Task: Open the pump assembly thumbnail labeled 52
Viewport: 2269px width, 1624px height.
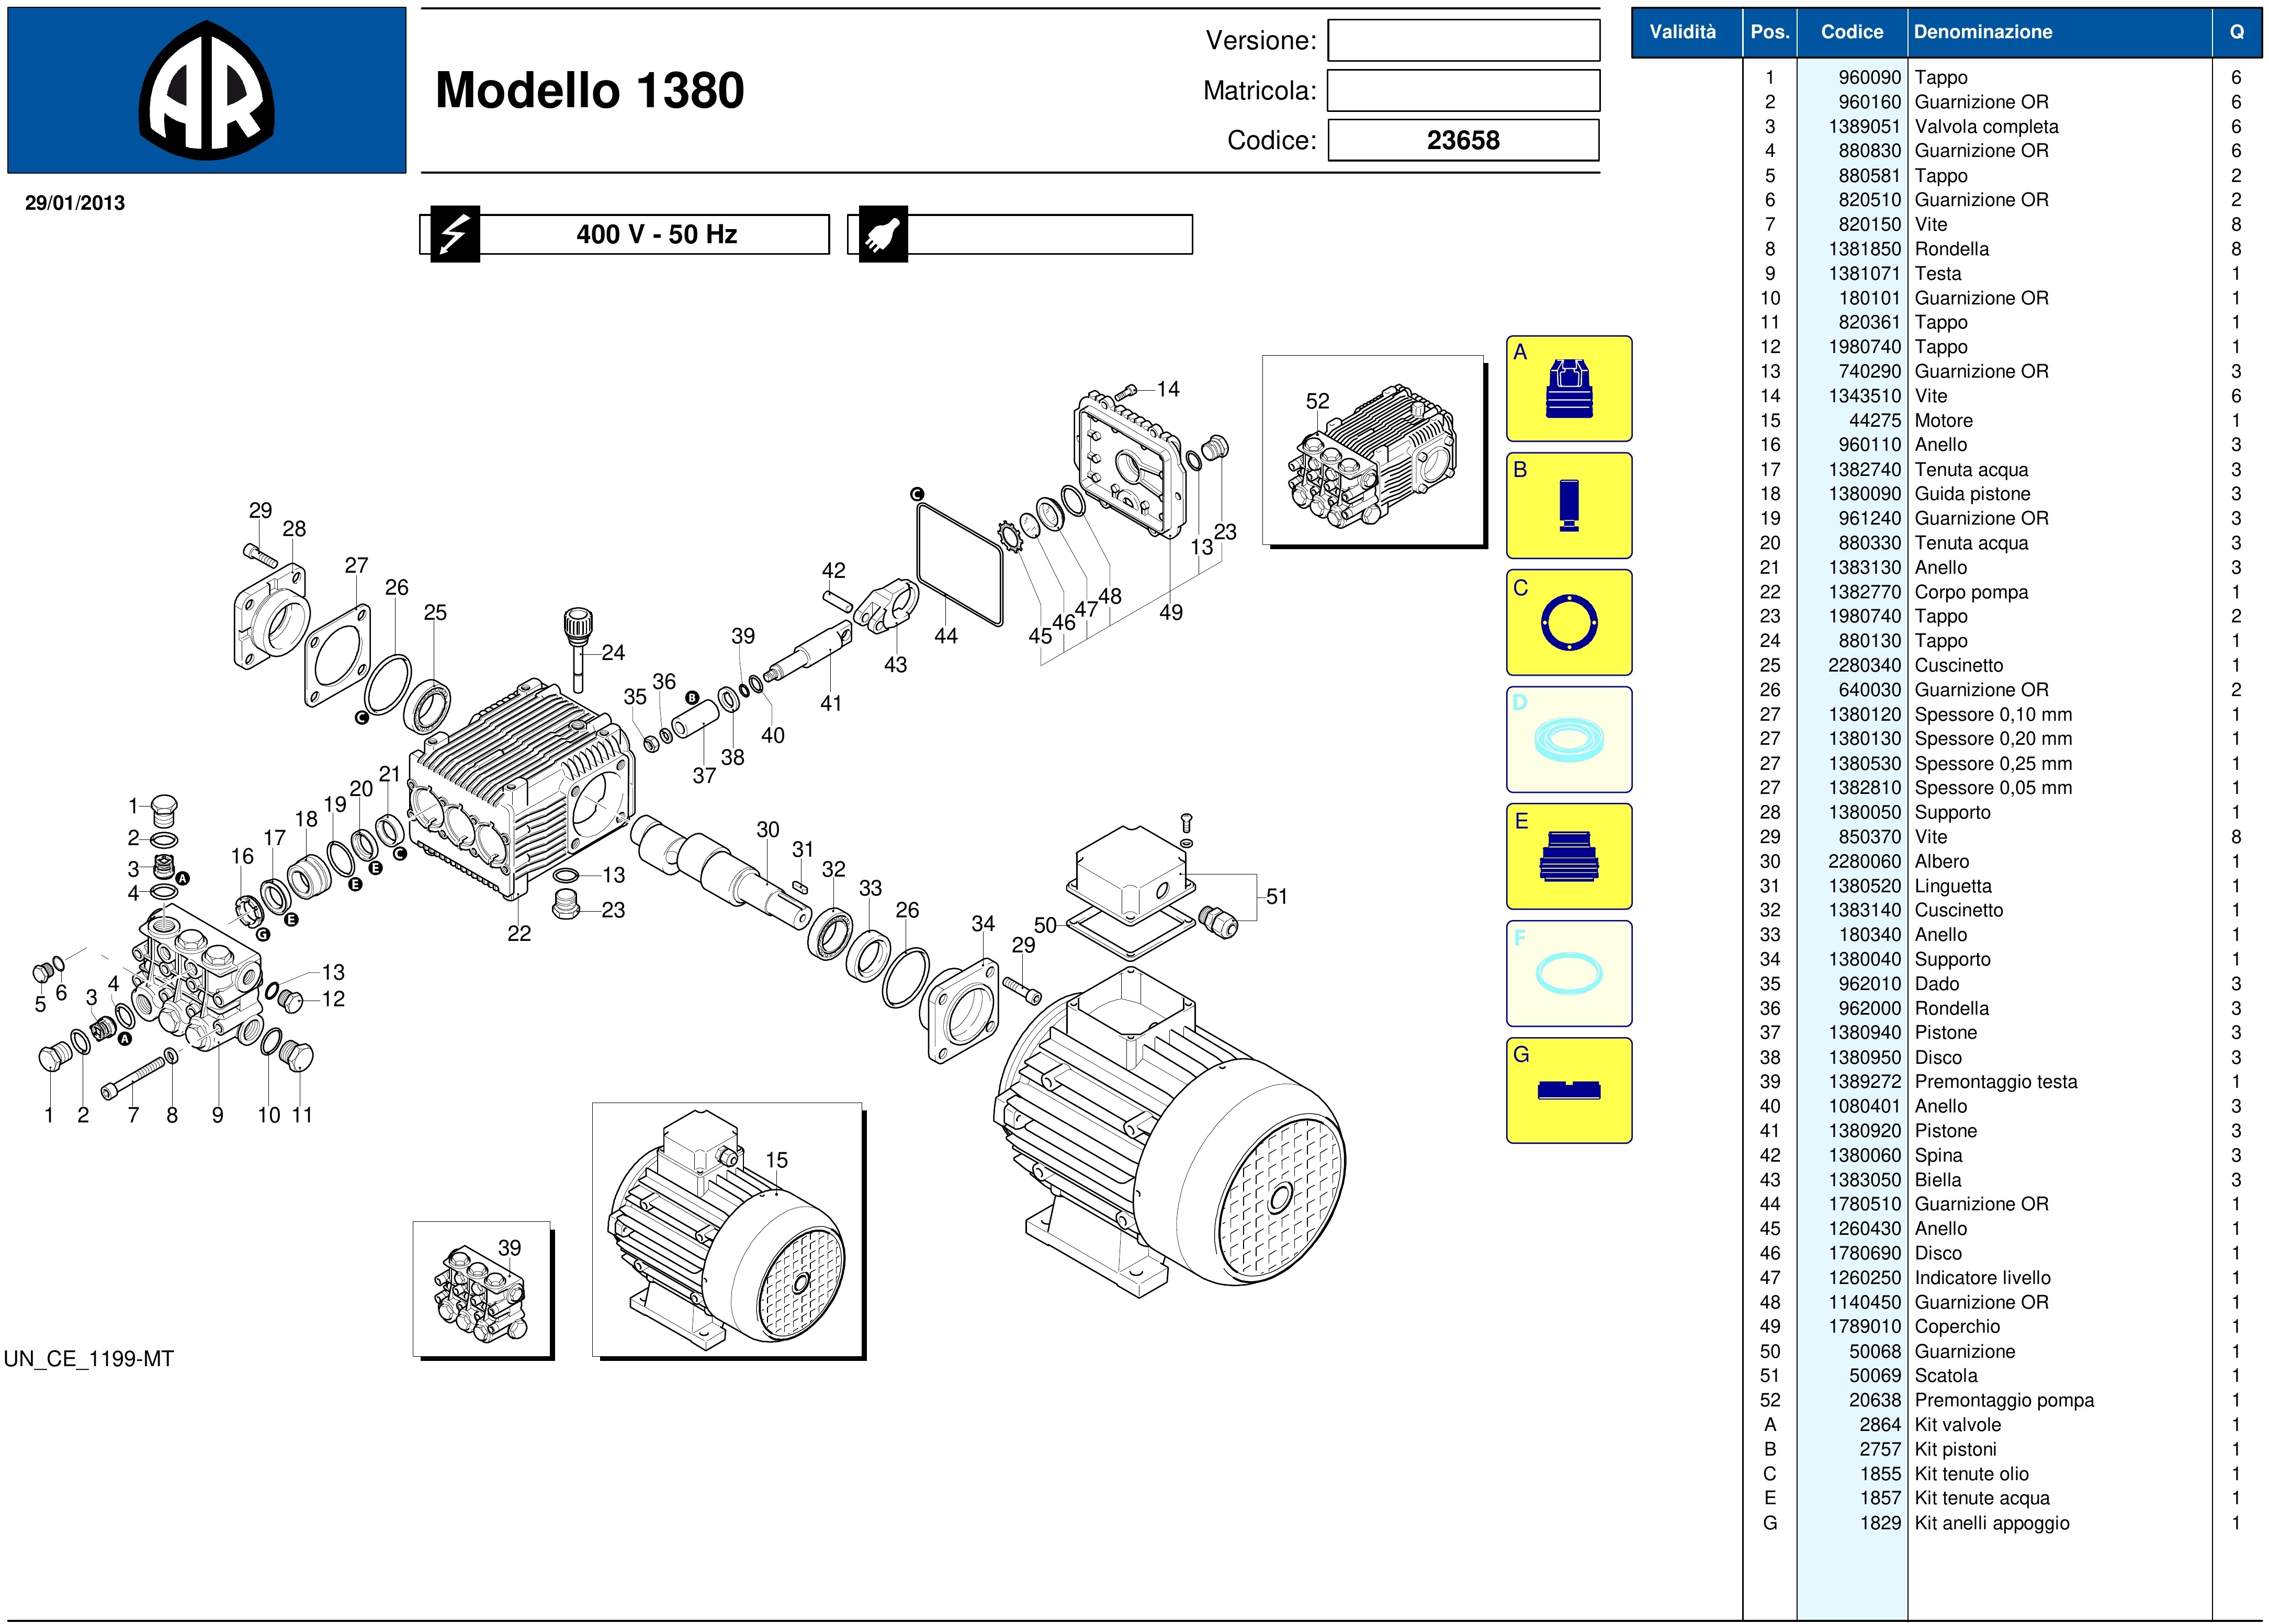Action: [1372, 451]
